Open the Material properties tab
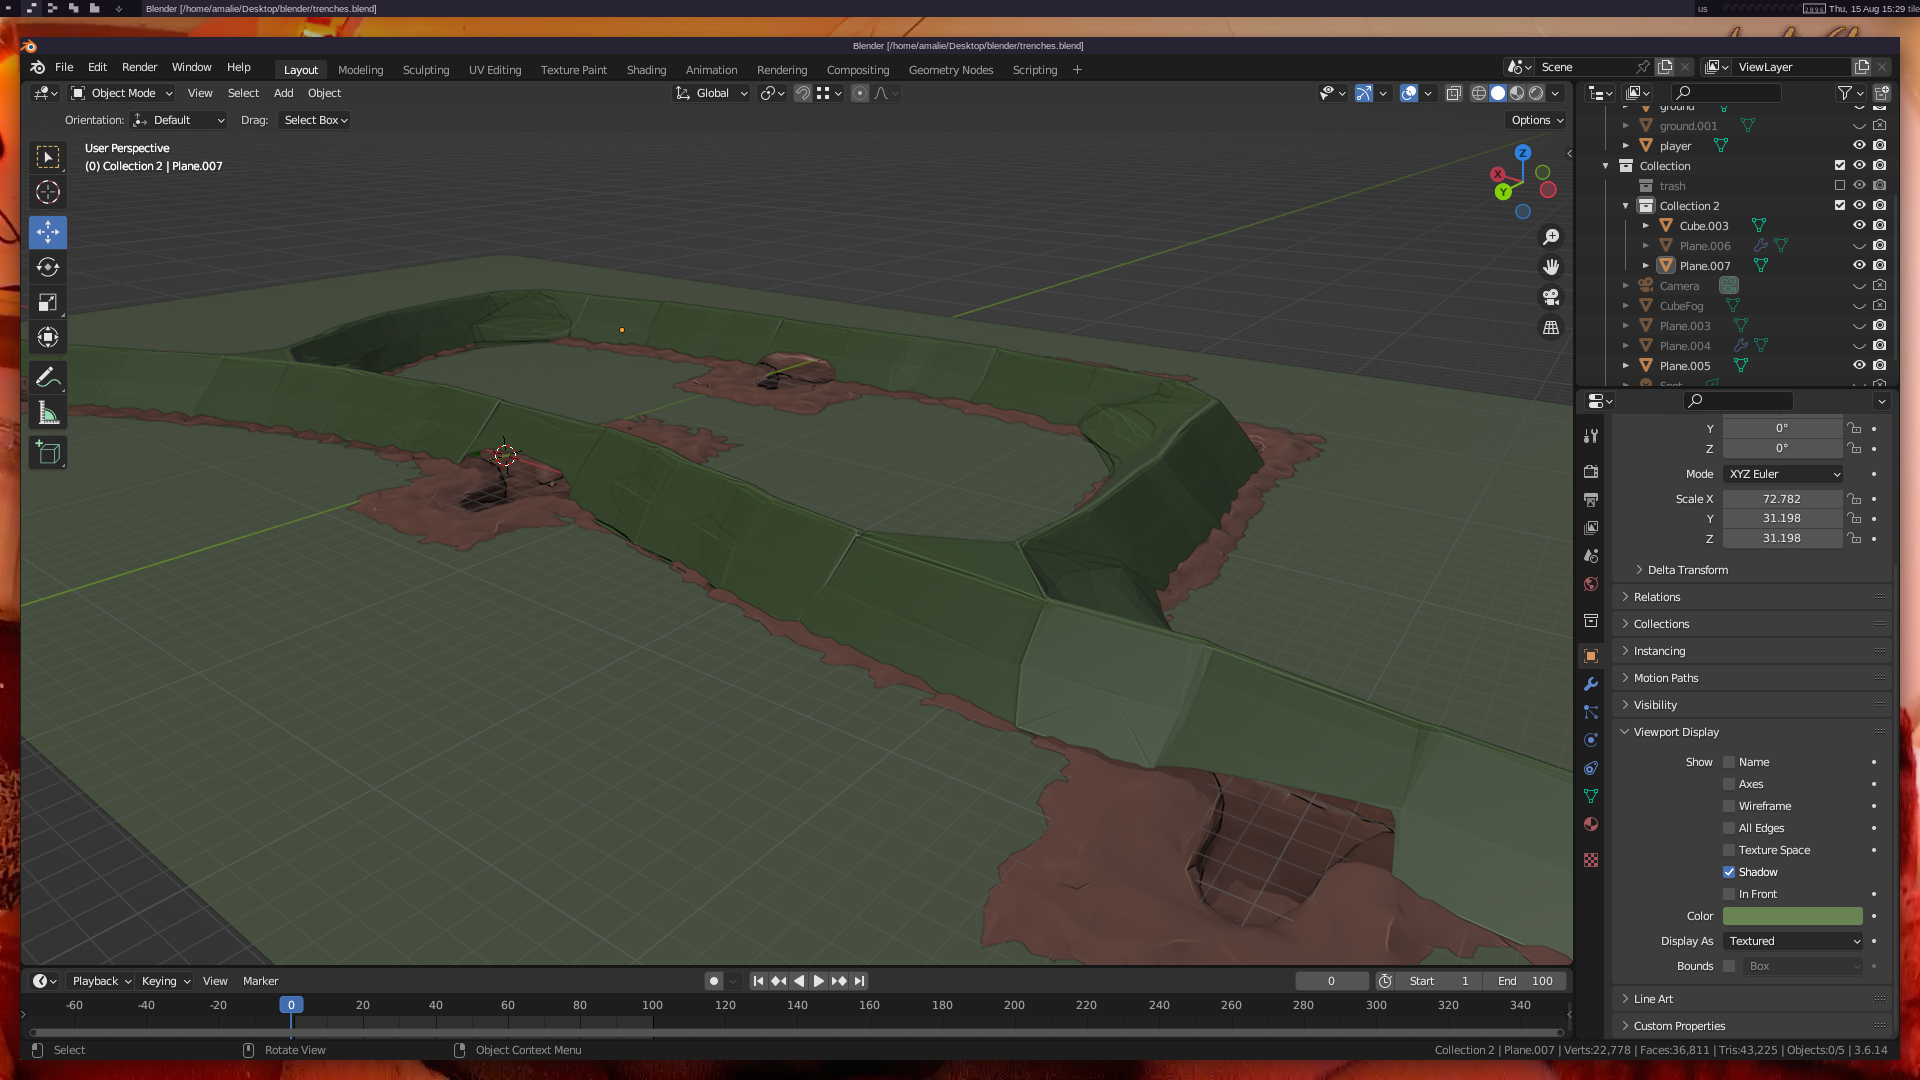Screen dimensions: 1920x1080 [x=1591, y=824]
